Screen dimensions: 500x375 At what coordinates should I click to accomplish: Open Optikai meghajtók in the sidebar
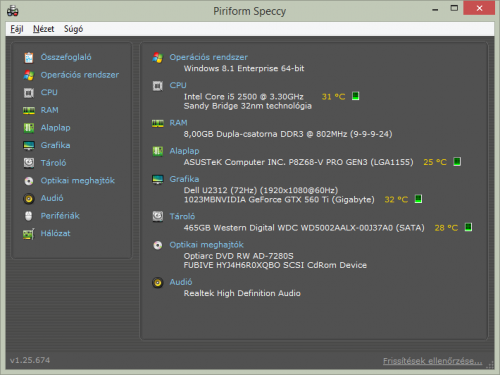coord(78,181)
